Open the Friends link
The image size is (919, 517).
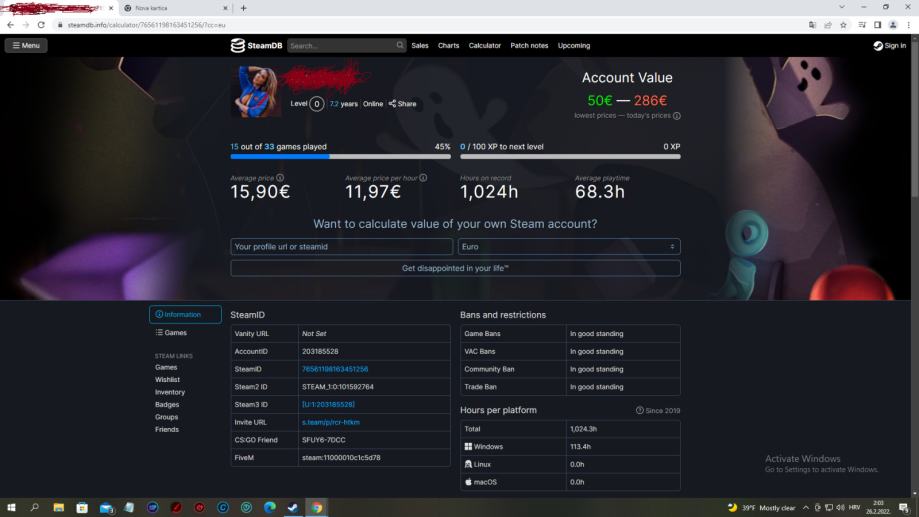(x=167, y=429)
